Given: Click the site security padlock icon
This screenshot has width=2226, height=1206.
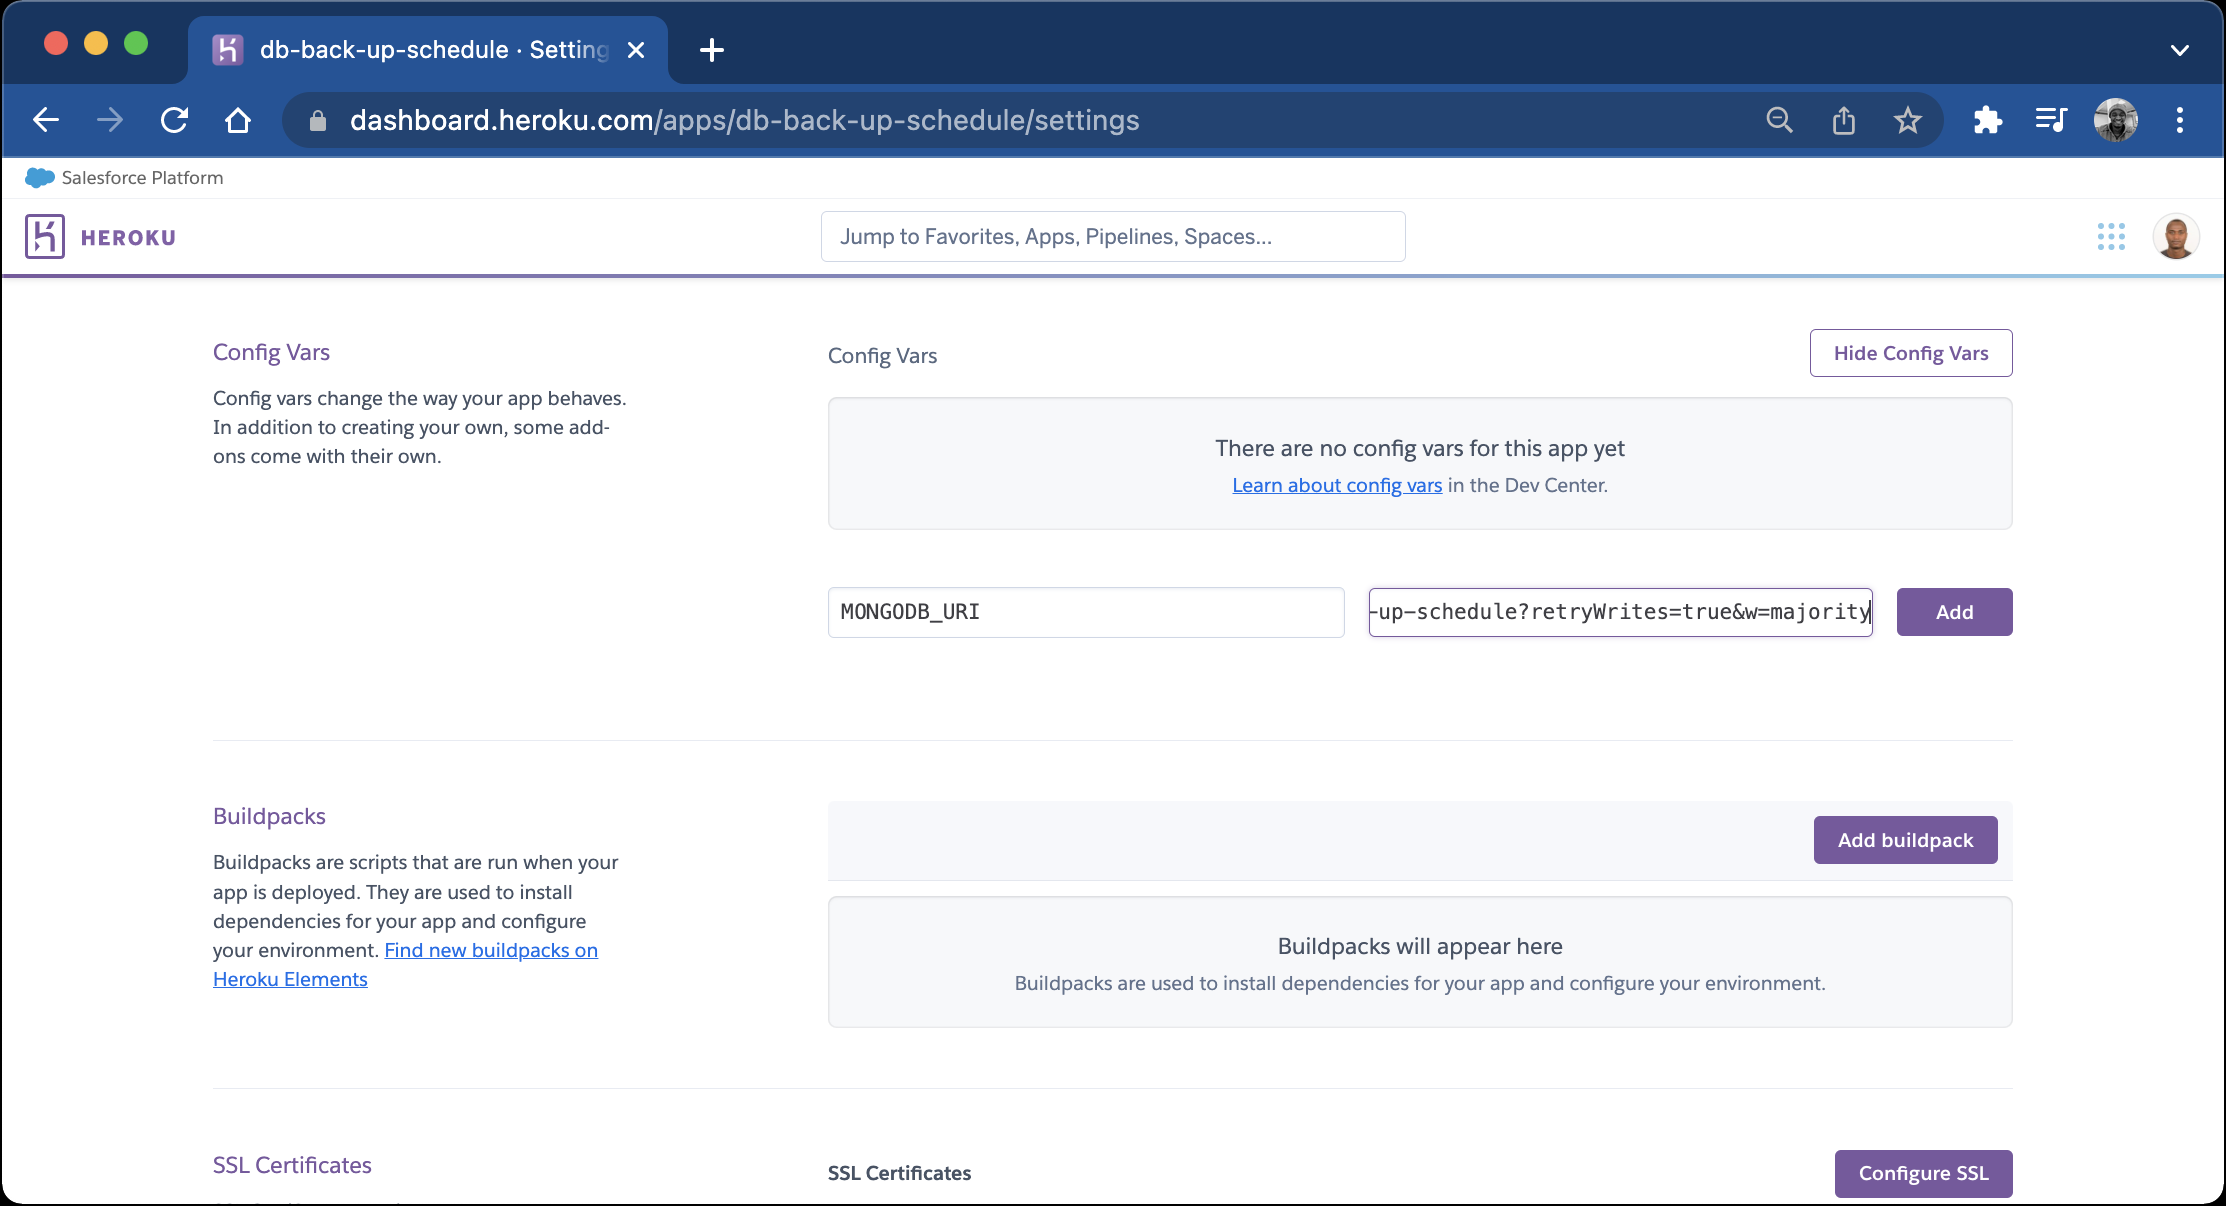Looking at the screenshot, I should (317, 120).
